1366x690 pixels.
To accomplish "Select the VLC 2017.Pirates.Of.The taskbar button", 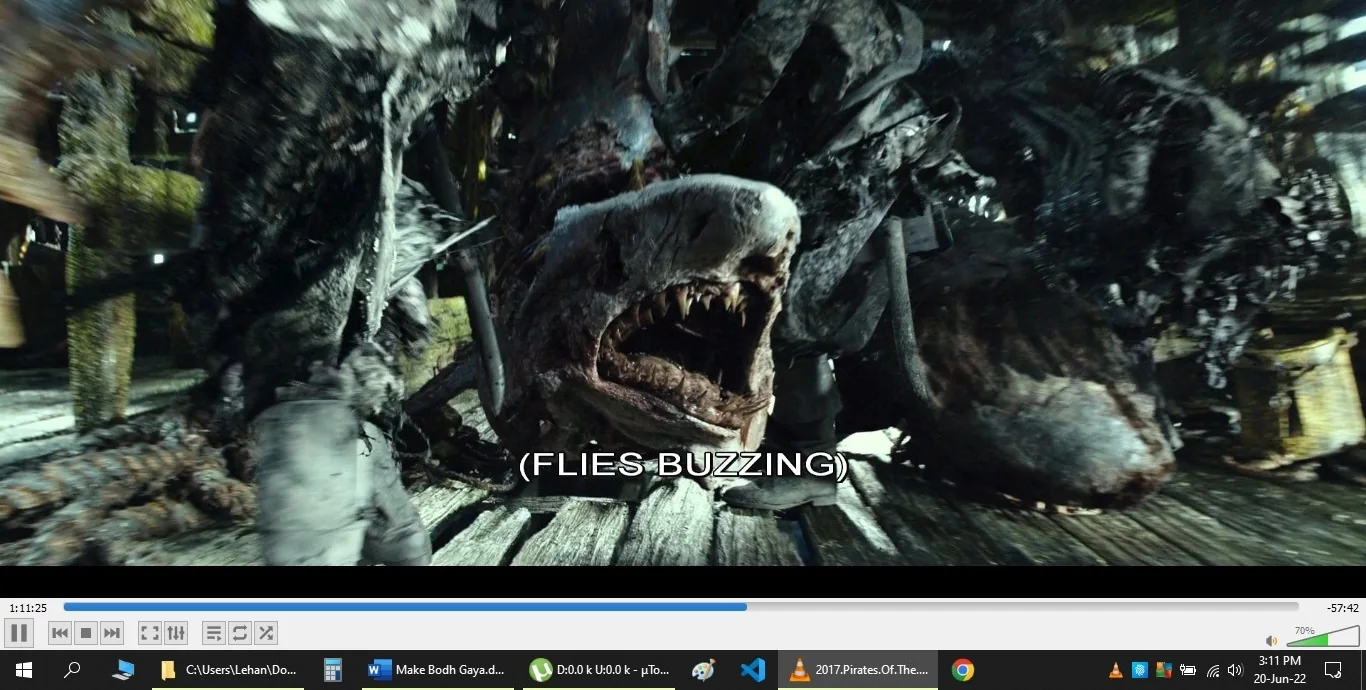I will point(859,670).
